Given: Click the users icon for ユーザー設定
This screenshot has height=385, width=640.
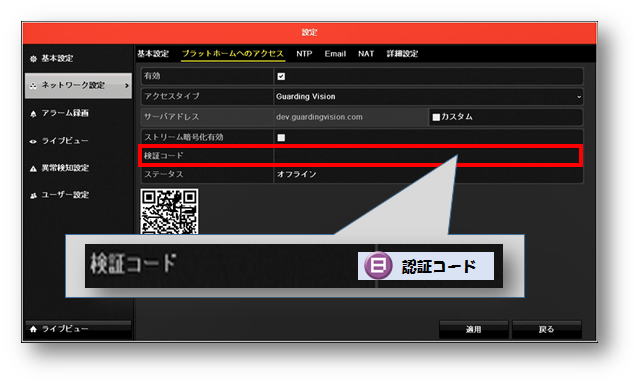Looking at the screenshot, I should pyautogui.click(x=33, y=196).
